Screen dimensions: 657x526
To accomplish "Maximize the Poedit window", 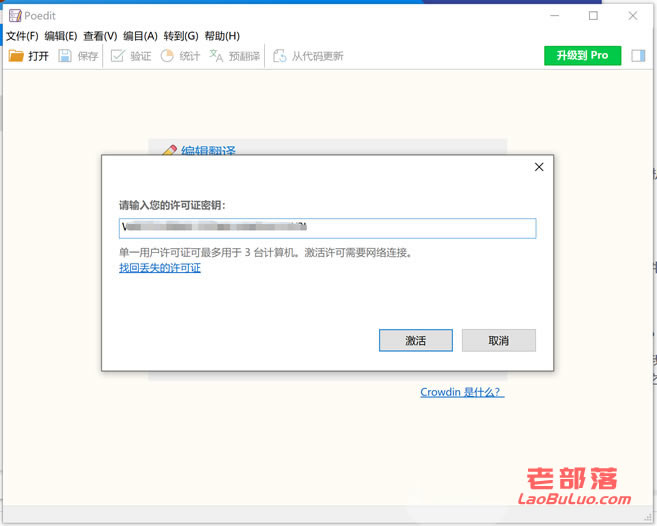I will [593, 16].
